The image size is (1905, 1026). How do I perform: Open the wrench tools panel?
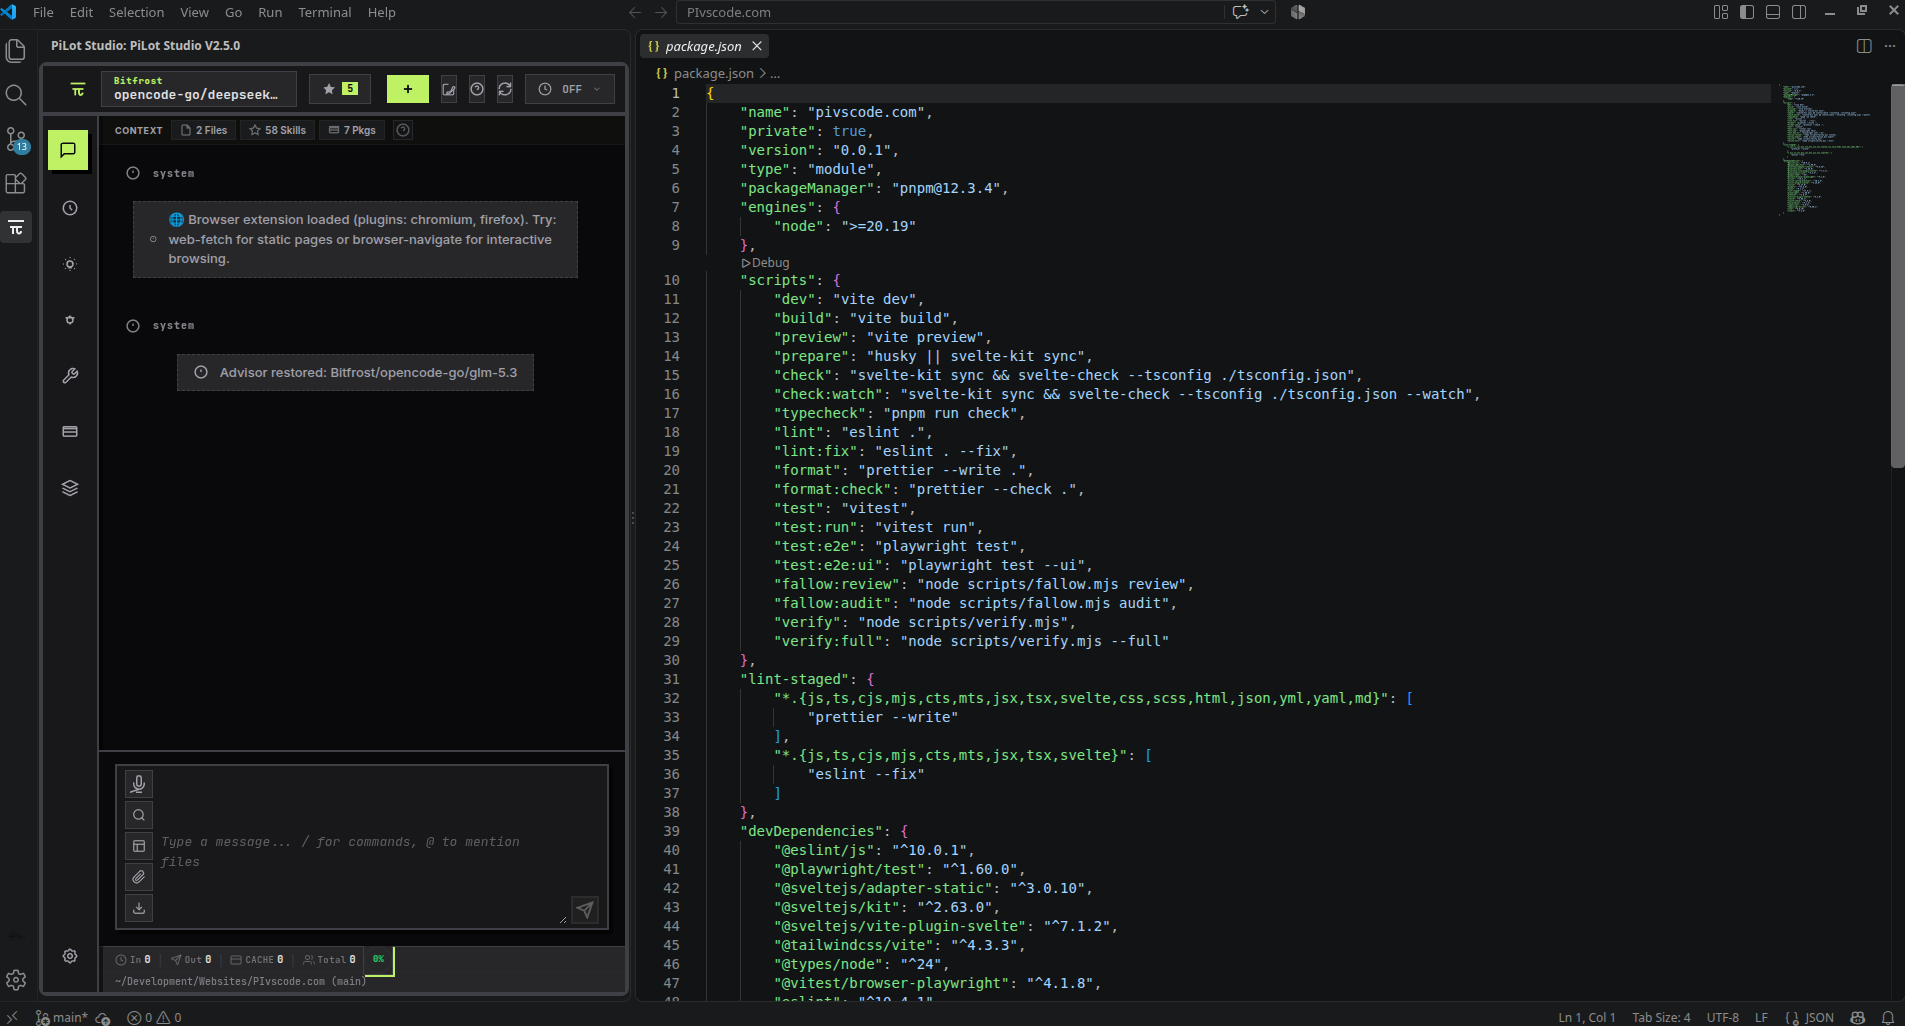pos(70,376)
